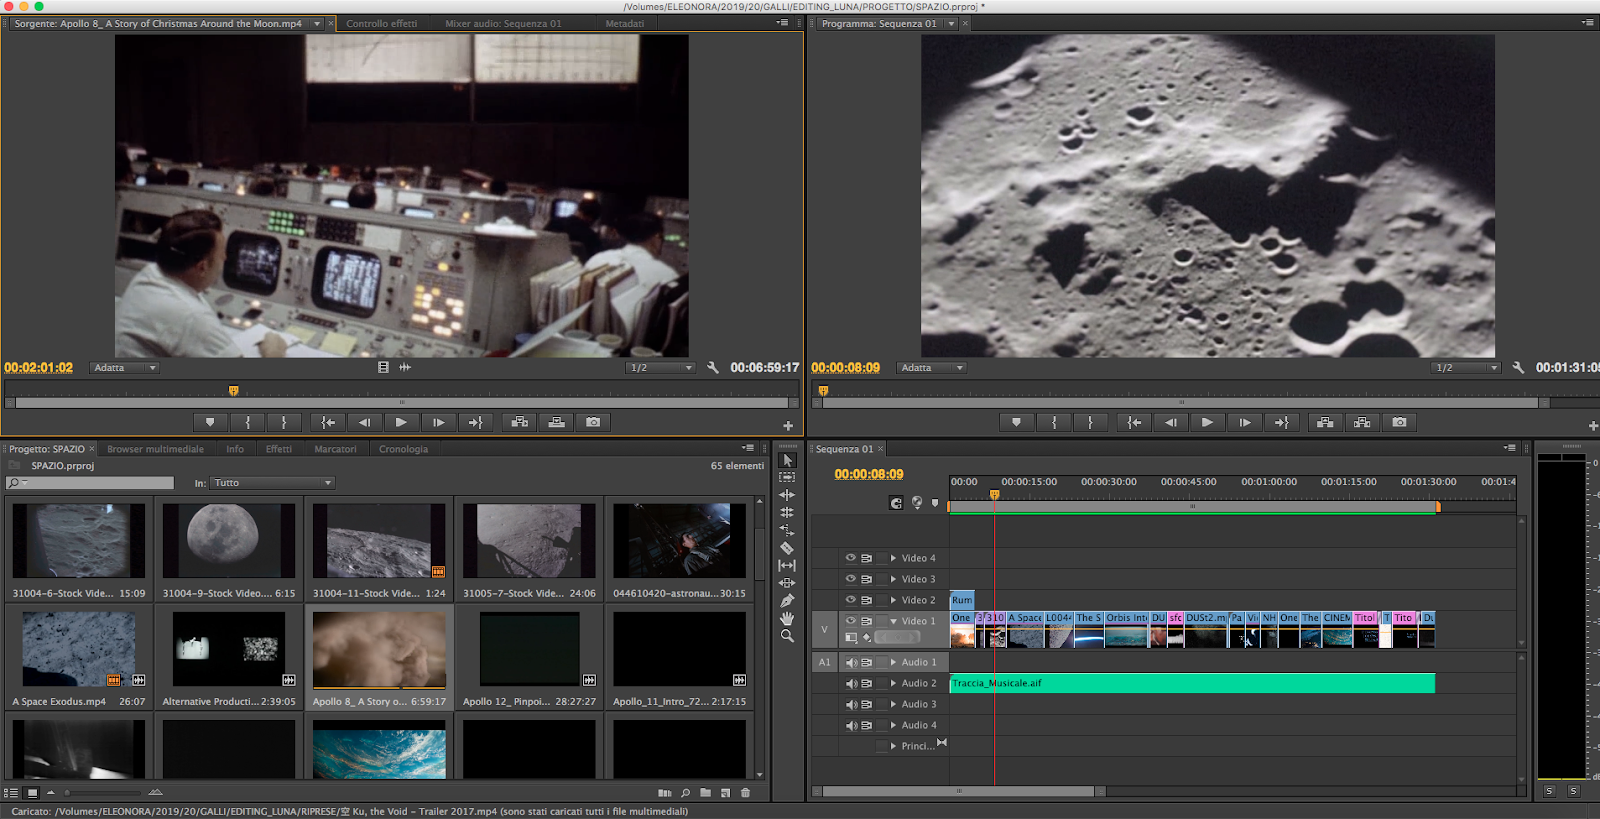Select the Selection arrow tool
This screenshot has height=819, width=1600.
(787, 460)
